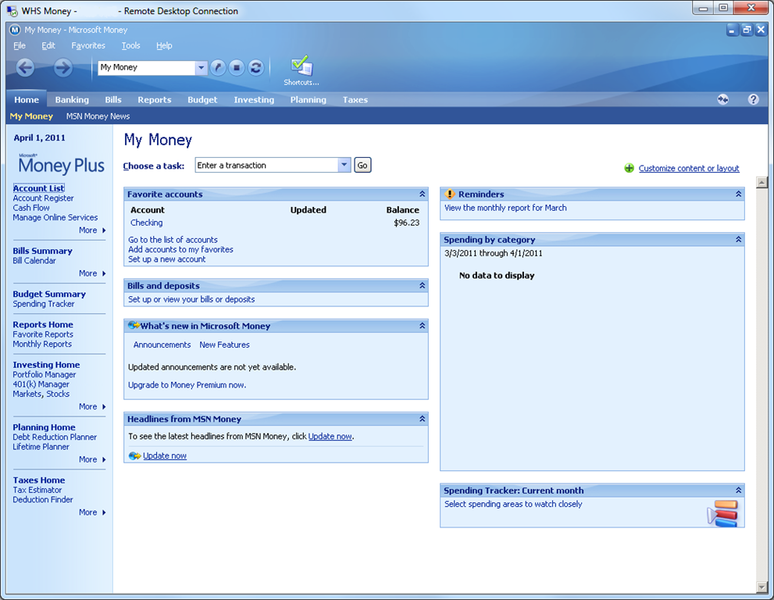Click the online update globe icon in tab bar
This screenshot has height=600, width=774.
723,100
